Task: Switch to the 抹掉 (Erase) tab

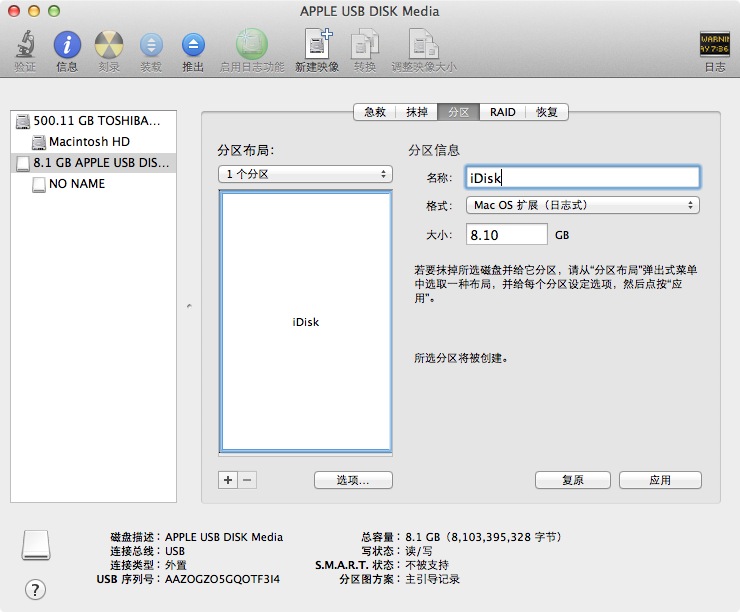Action: pyautogui.click(x=417, y=112)
